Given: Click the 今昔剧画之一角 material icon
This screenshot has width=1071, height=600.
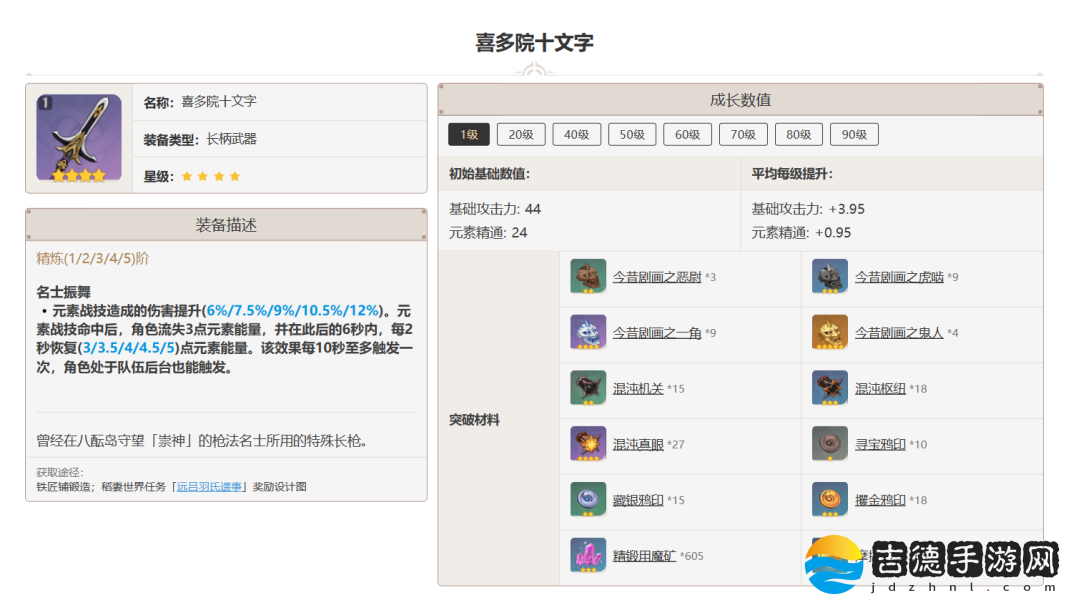Looking at the screenshot, I should [588, 332].
